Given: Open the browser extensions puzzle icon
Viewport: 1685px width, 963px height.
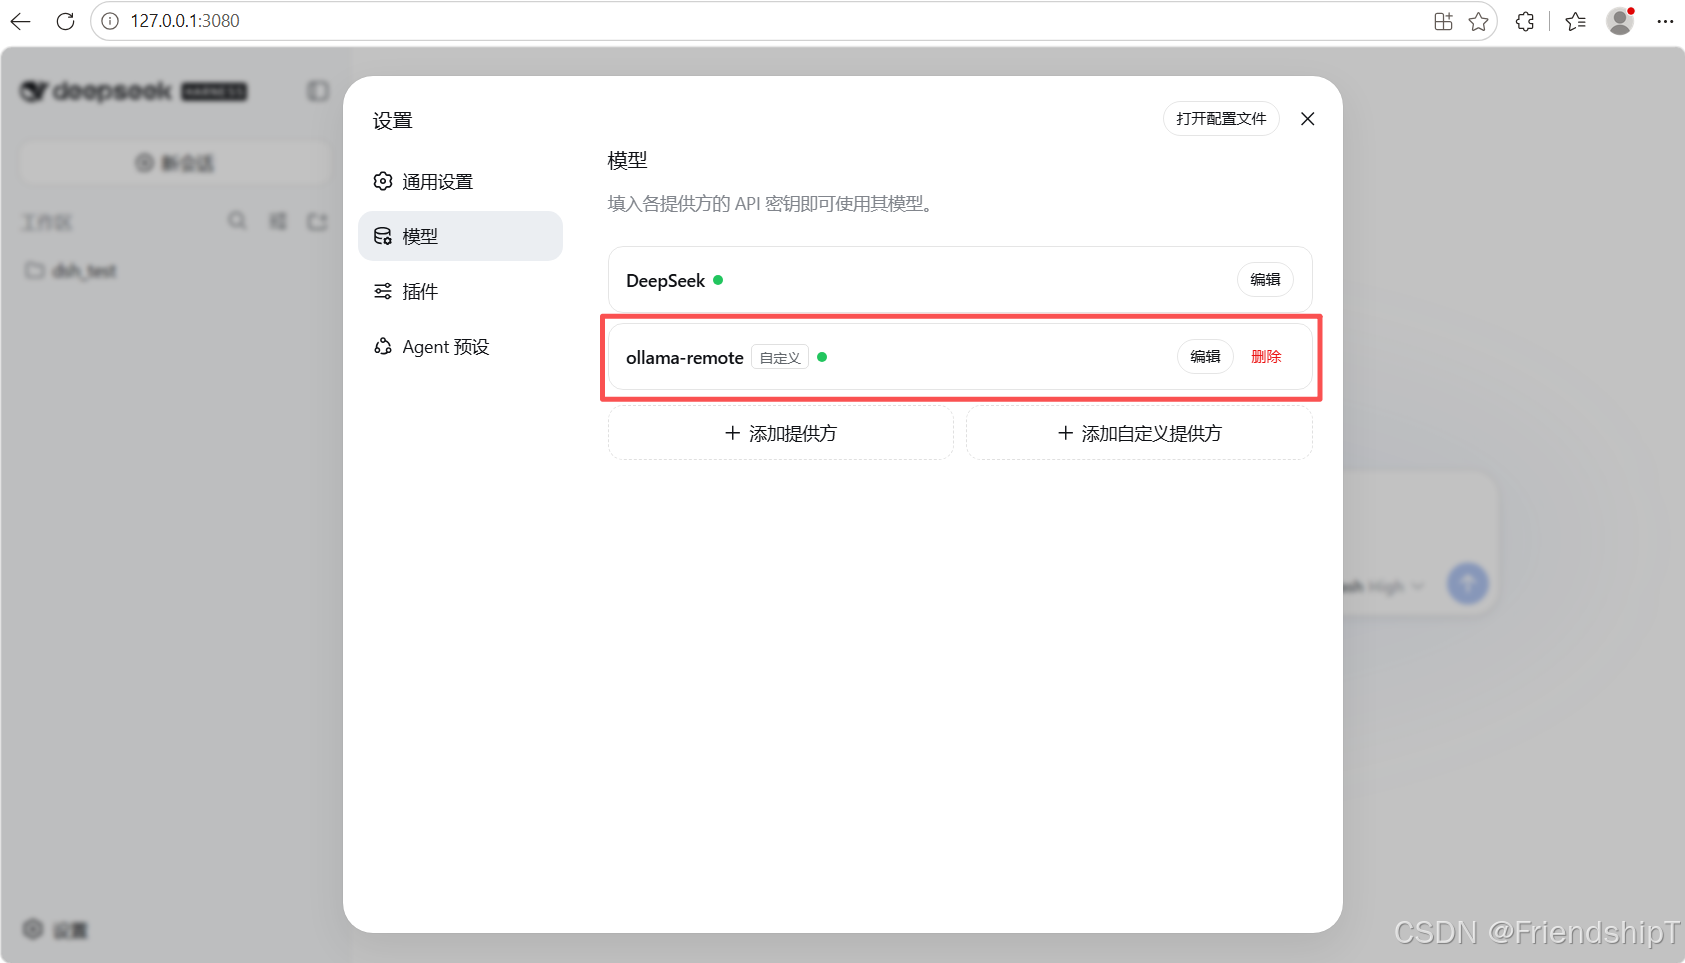Looking at the screenshot, I should (1525, 21).
